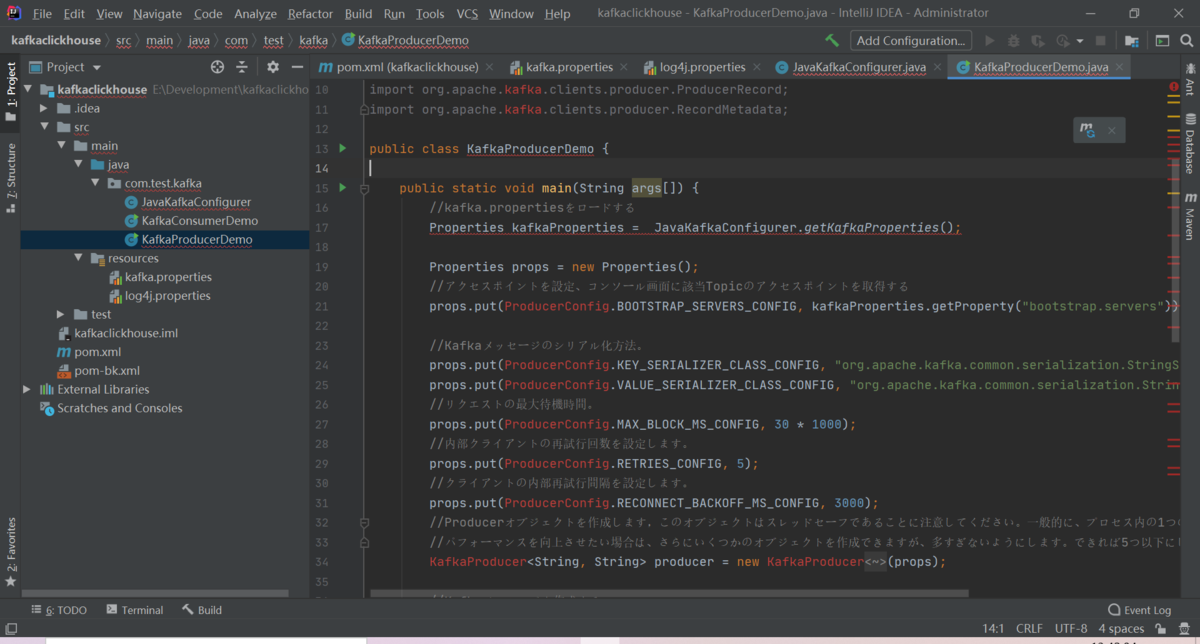Collapse the kafkaclickhouse root project node
The image size is (1200, 644).
click(27, 89)
